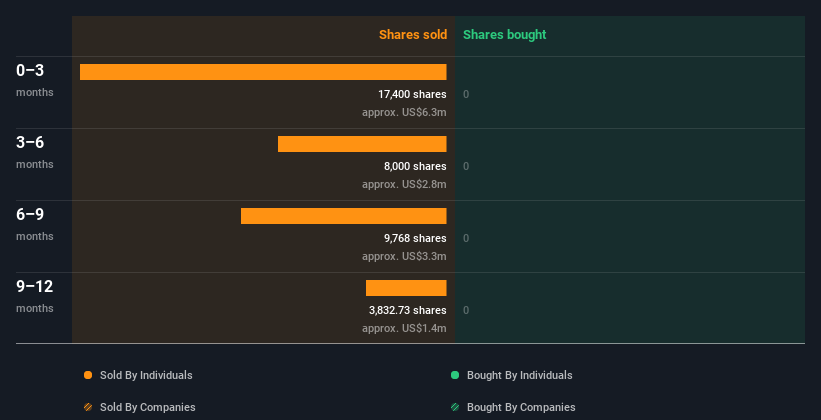Toggle the Sold By Companies legend label
The image size is (821, 420).
(148, 407)
